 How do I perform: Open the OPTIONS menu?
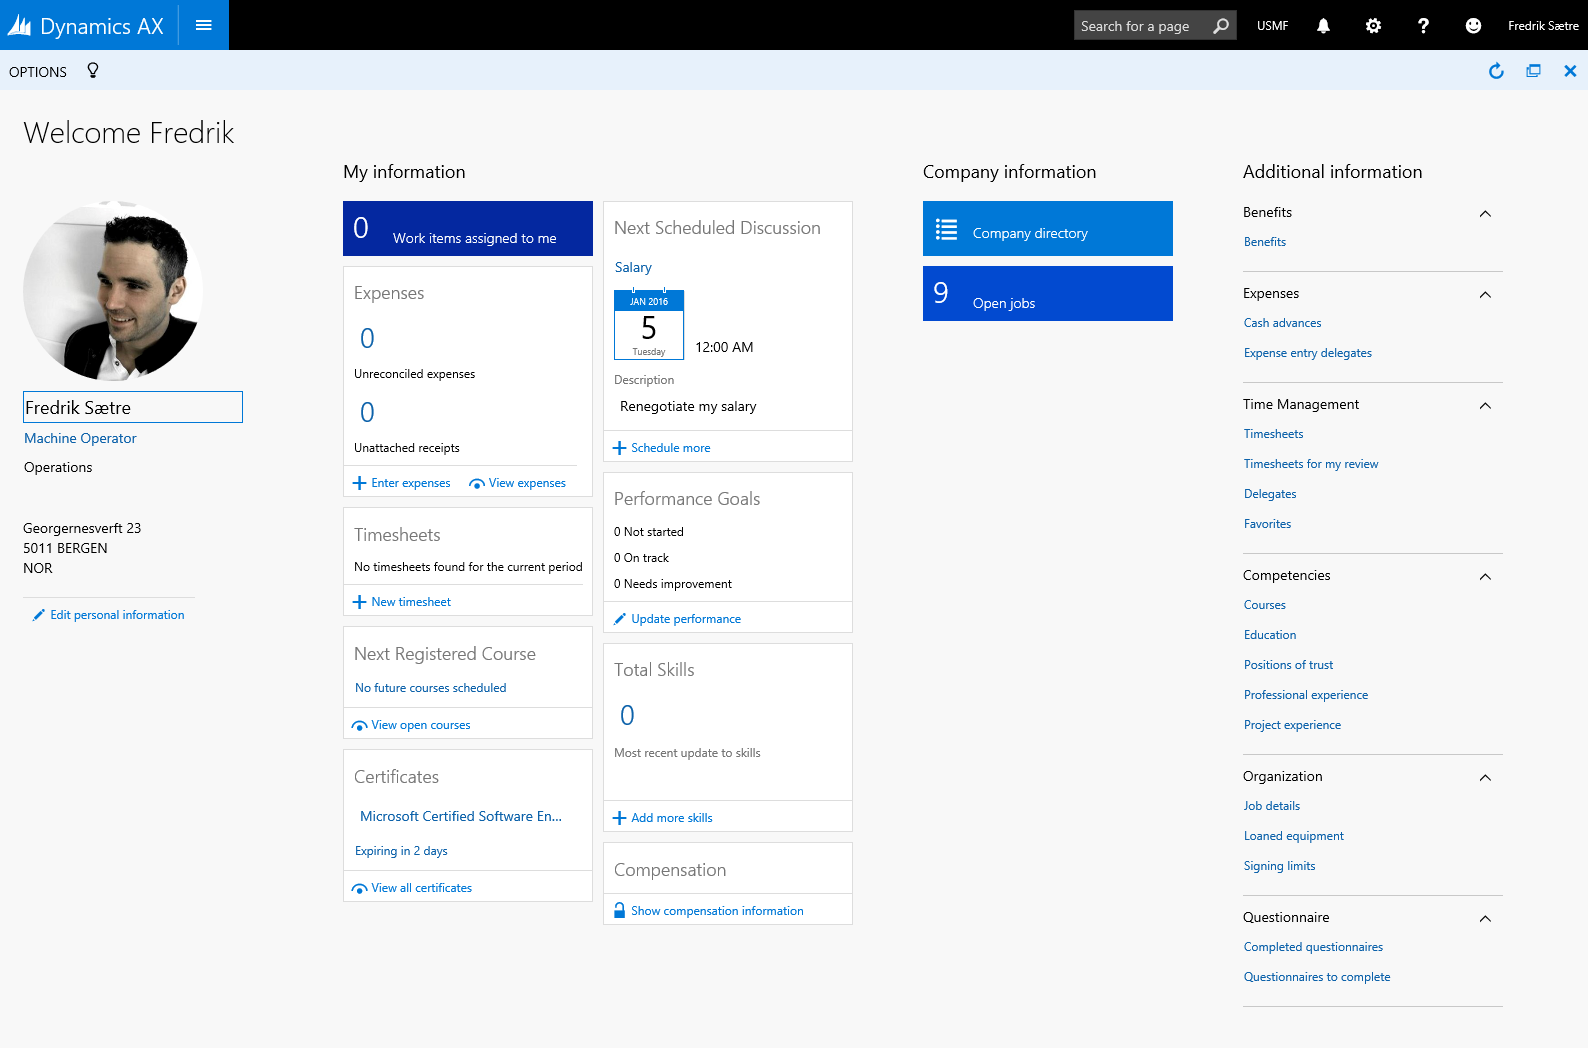38,72
